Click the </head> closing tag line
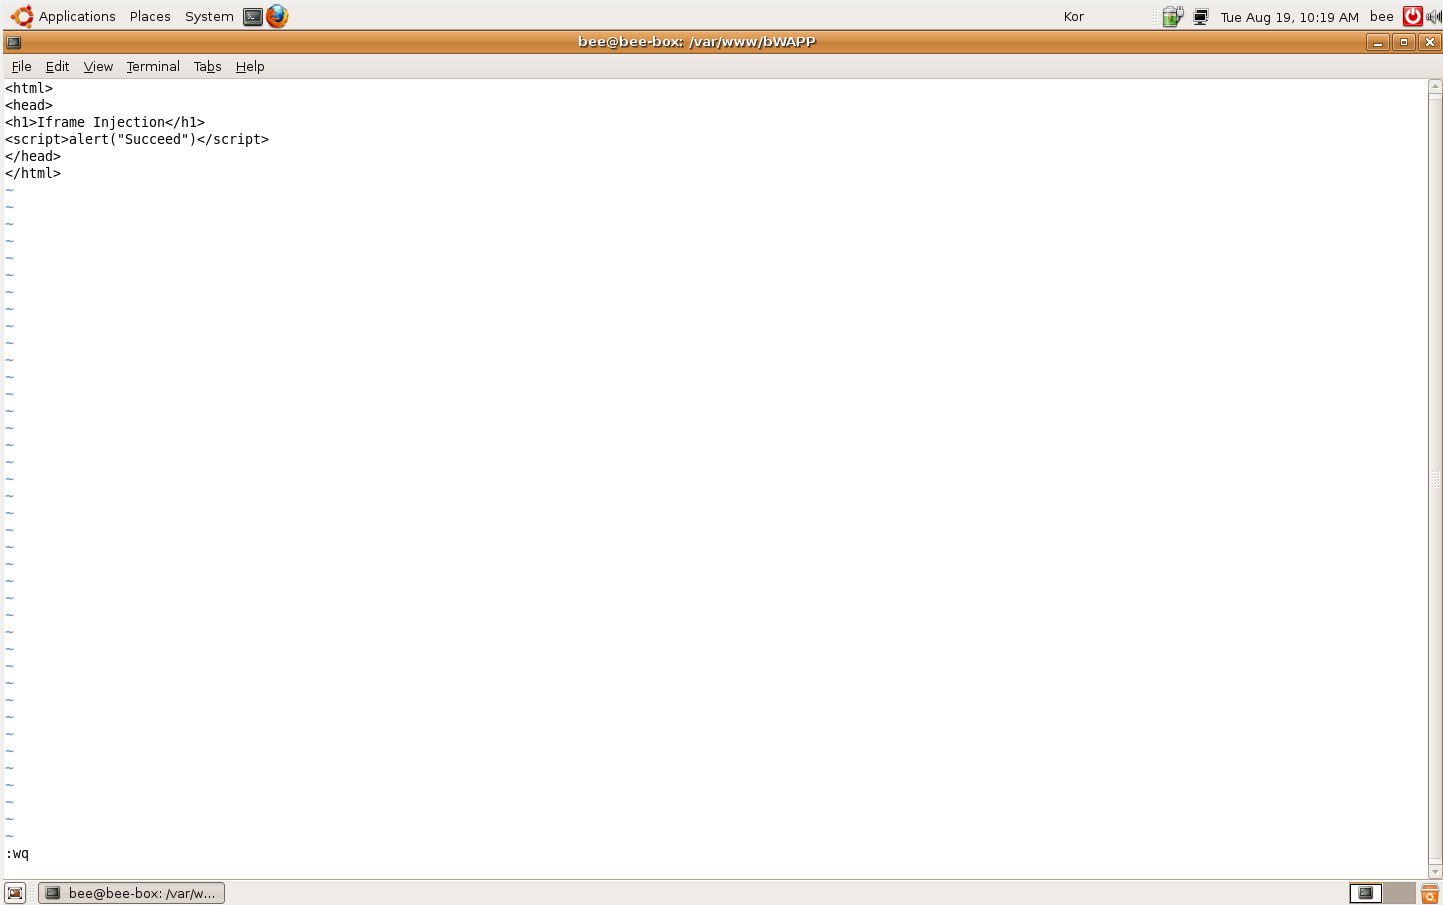 pos(33,156)
